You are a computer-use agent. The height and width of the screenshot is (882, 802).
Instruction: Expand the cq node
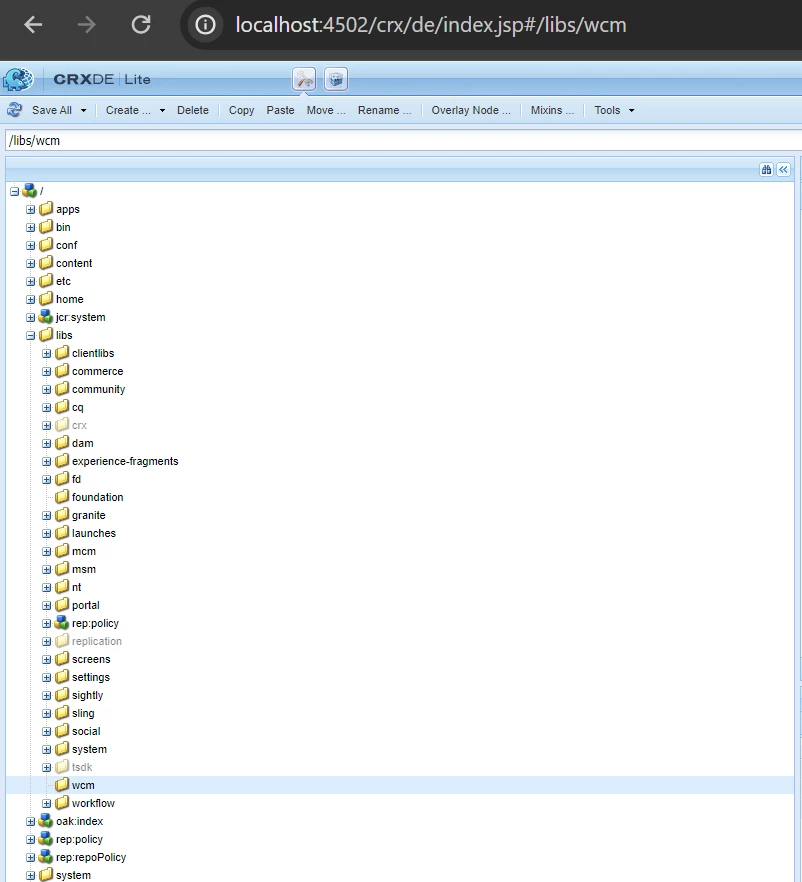point(46,407)
